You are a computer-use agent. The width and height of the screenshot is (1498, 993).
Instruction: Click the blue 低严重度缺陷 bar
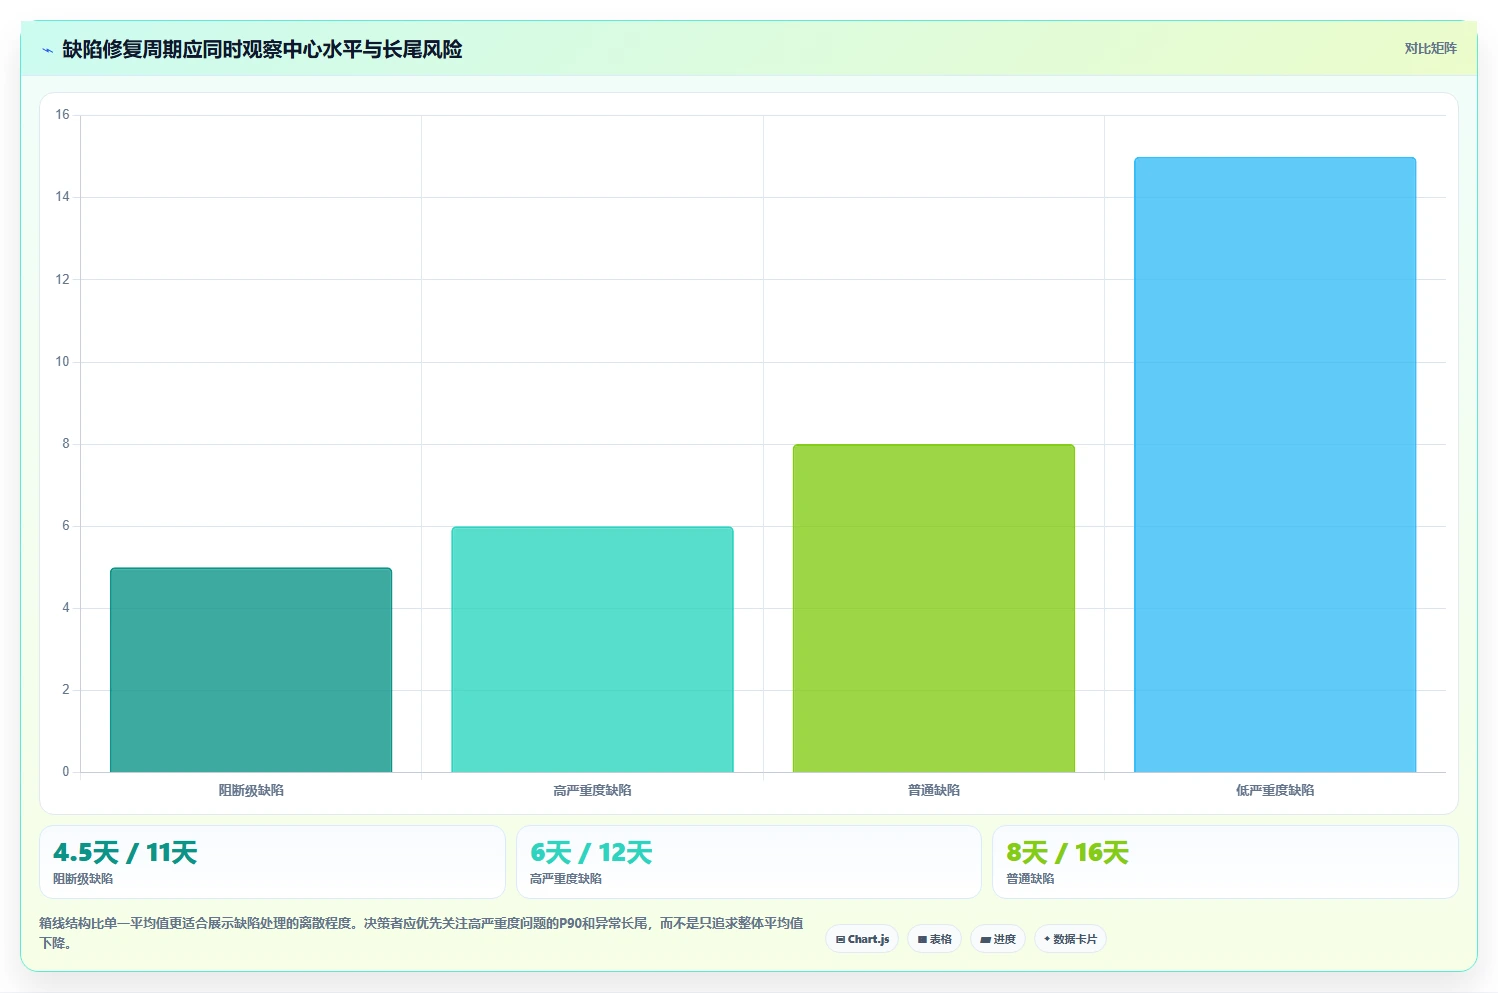pyautogui.click(x=1275, y=465)
